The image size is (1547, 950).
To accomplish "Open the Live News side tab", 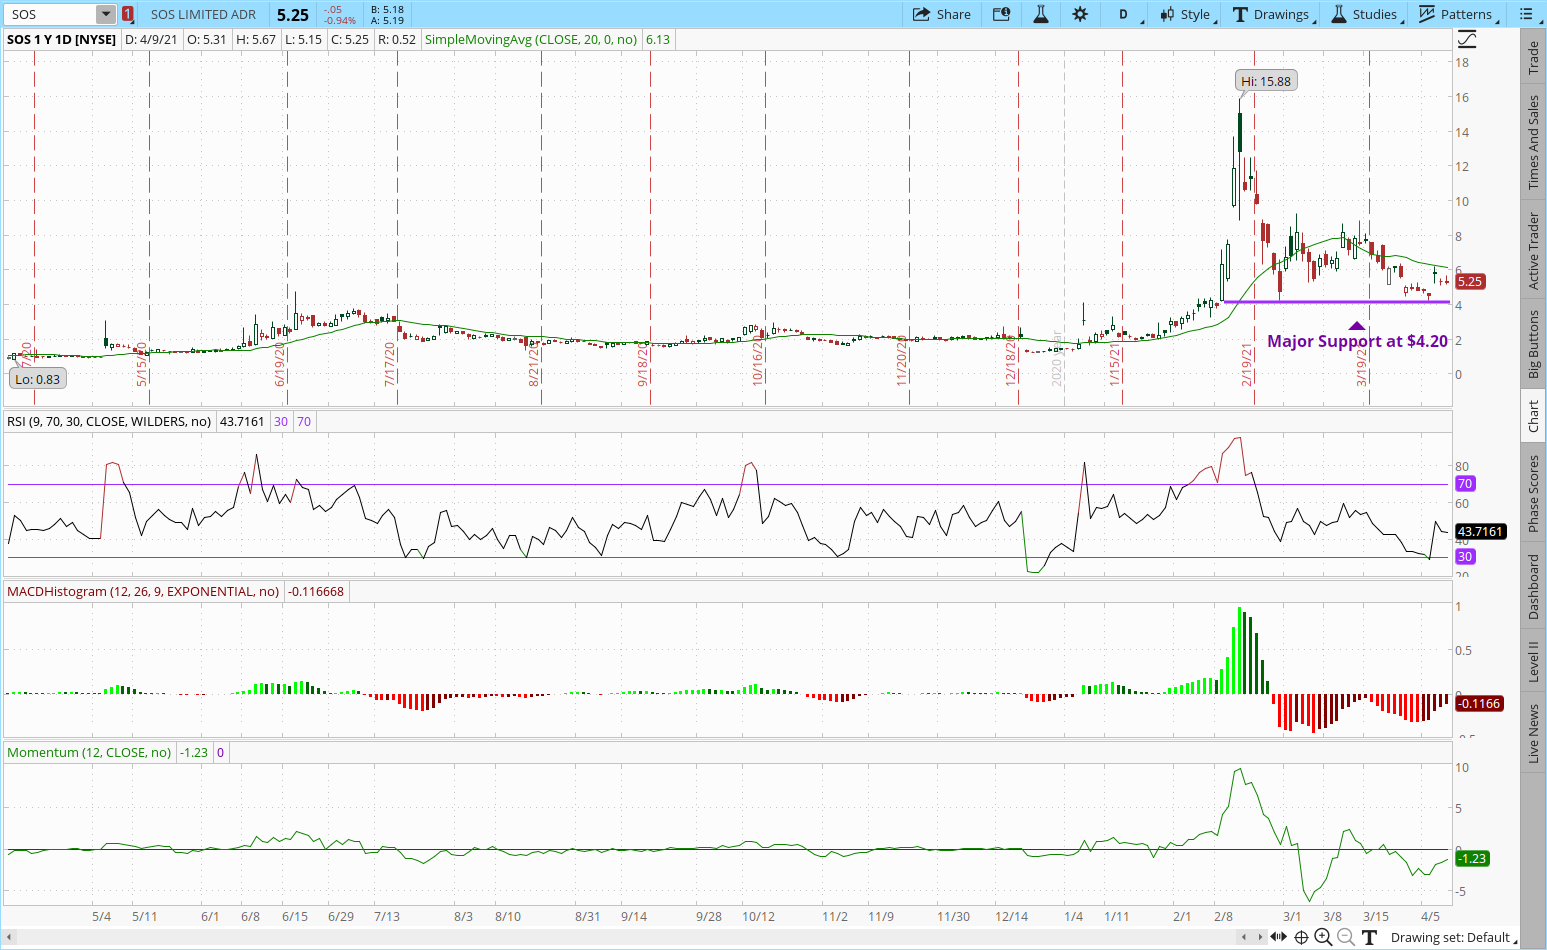I will tap(1533, 733).
